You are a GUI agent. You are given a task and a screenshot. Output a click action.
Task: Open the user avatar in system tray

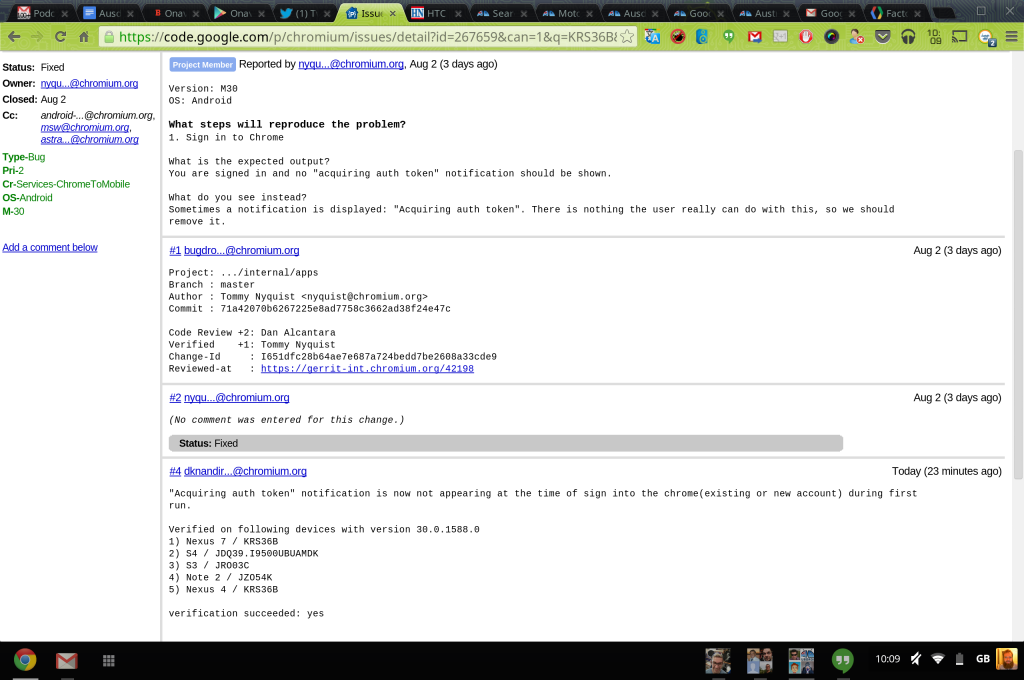[1006, 659]
